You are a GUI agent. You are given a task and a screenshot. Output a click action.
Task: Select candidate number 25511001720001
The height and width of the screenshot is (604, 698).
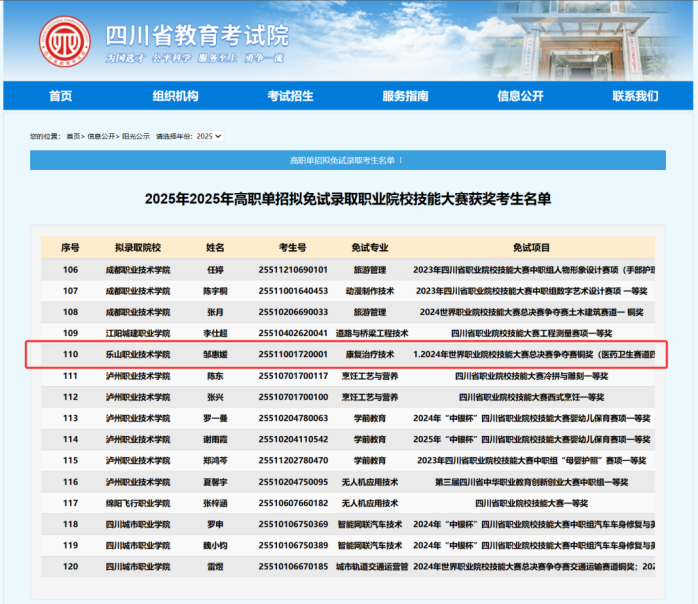tap(293, 354)
